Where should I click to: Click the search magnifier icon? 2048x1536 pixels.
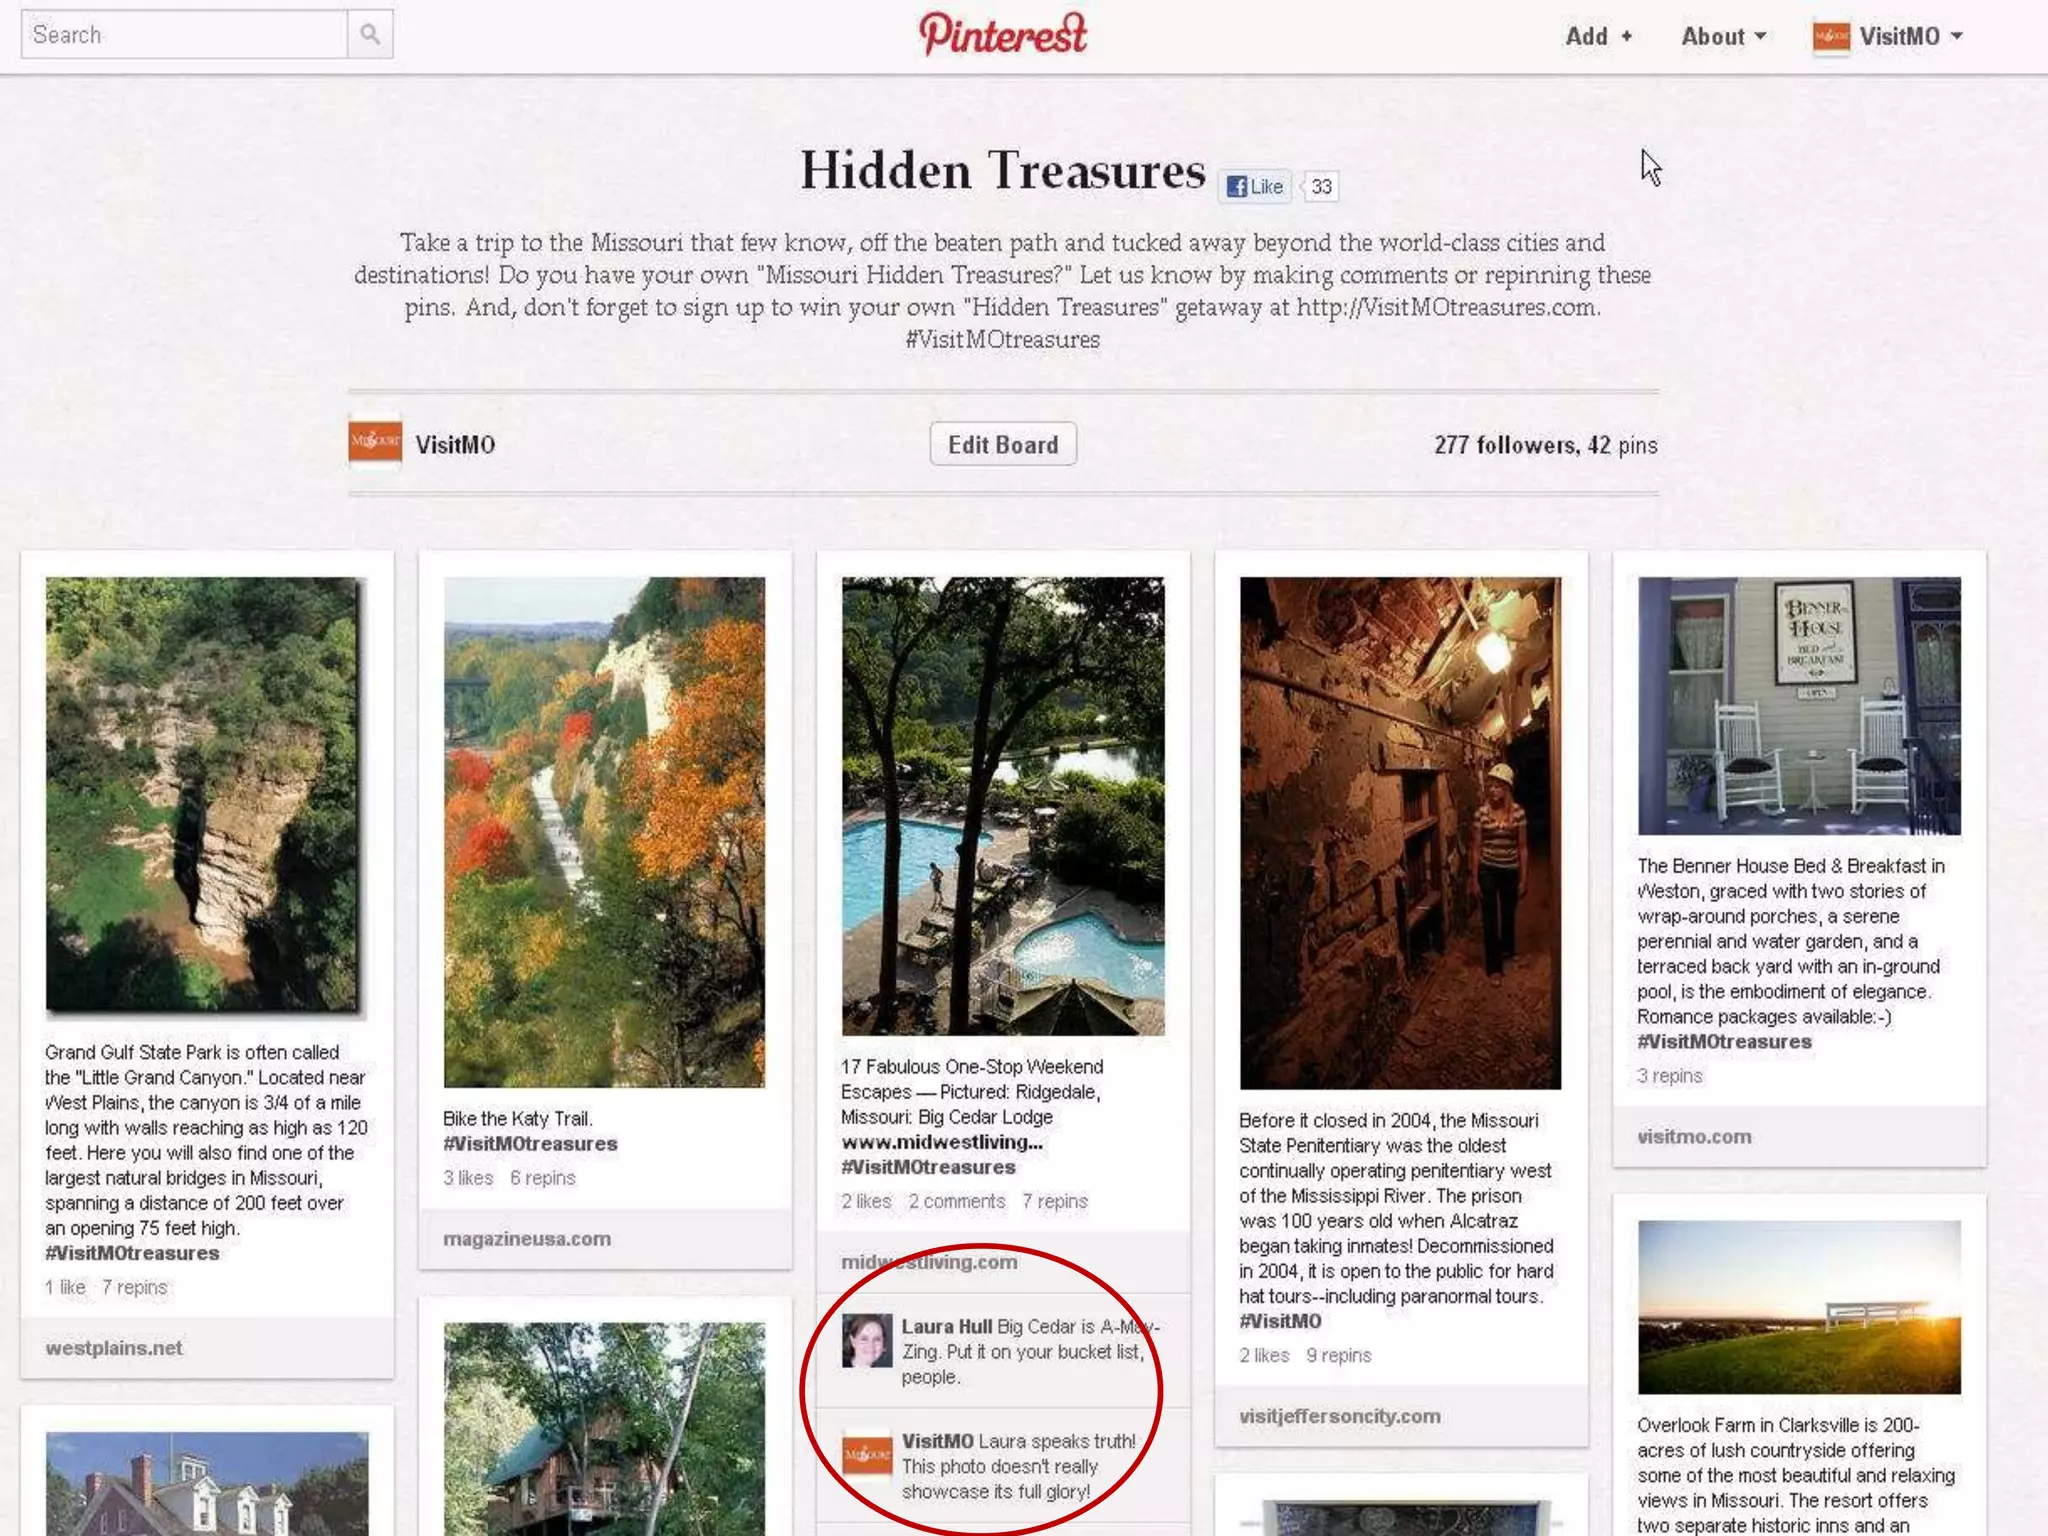pos(370,35)
